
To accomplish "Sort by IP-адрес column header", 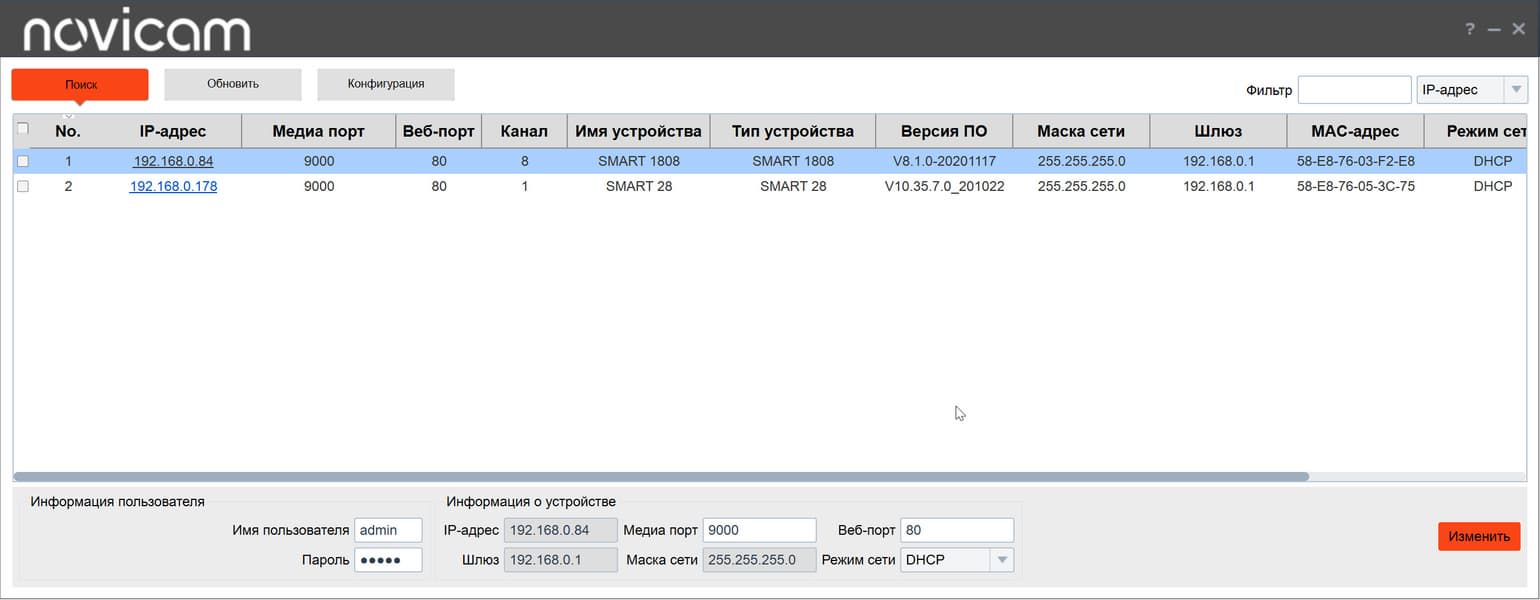I will pyautogui.click(x=173, y=131).
